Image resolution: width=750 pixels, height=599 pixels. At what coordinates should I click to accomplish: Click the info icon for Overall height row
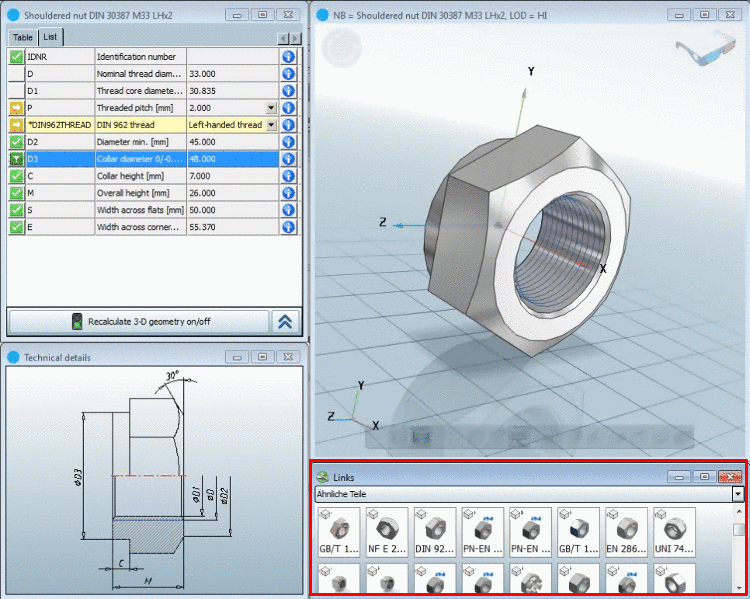[289, 193]
